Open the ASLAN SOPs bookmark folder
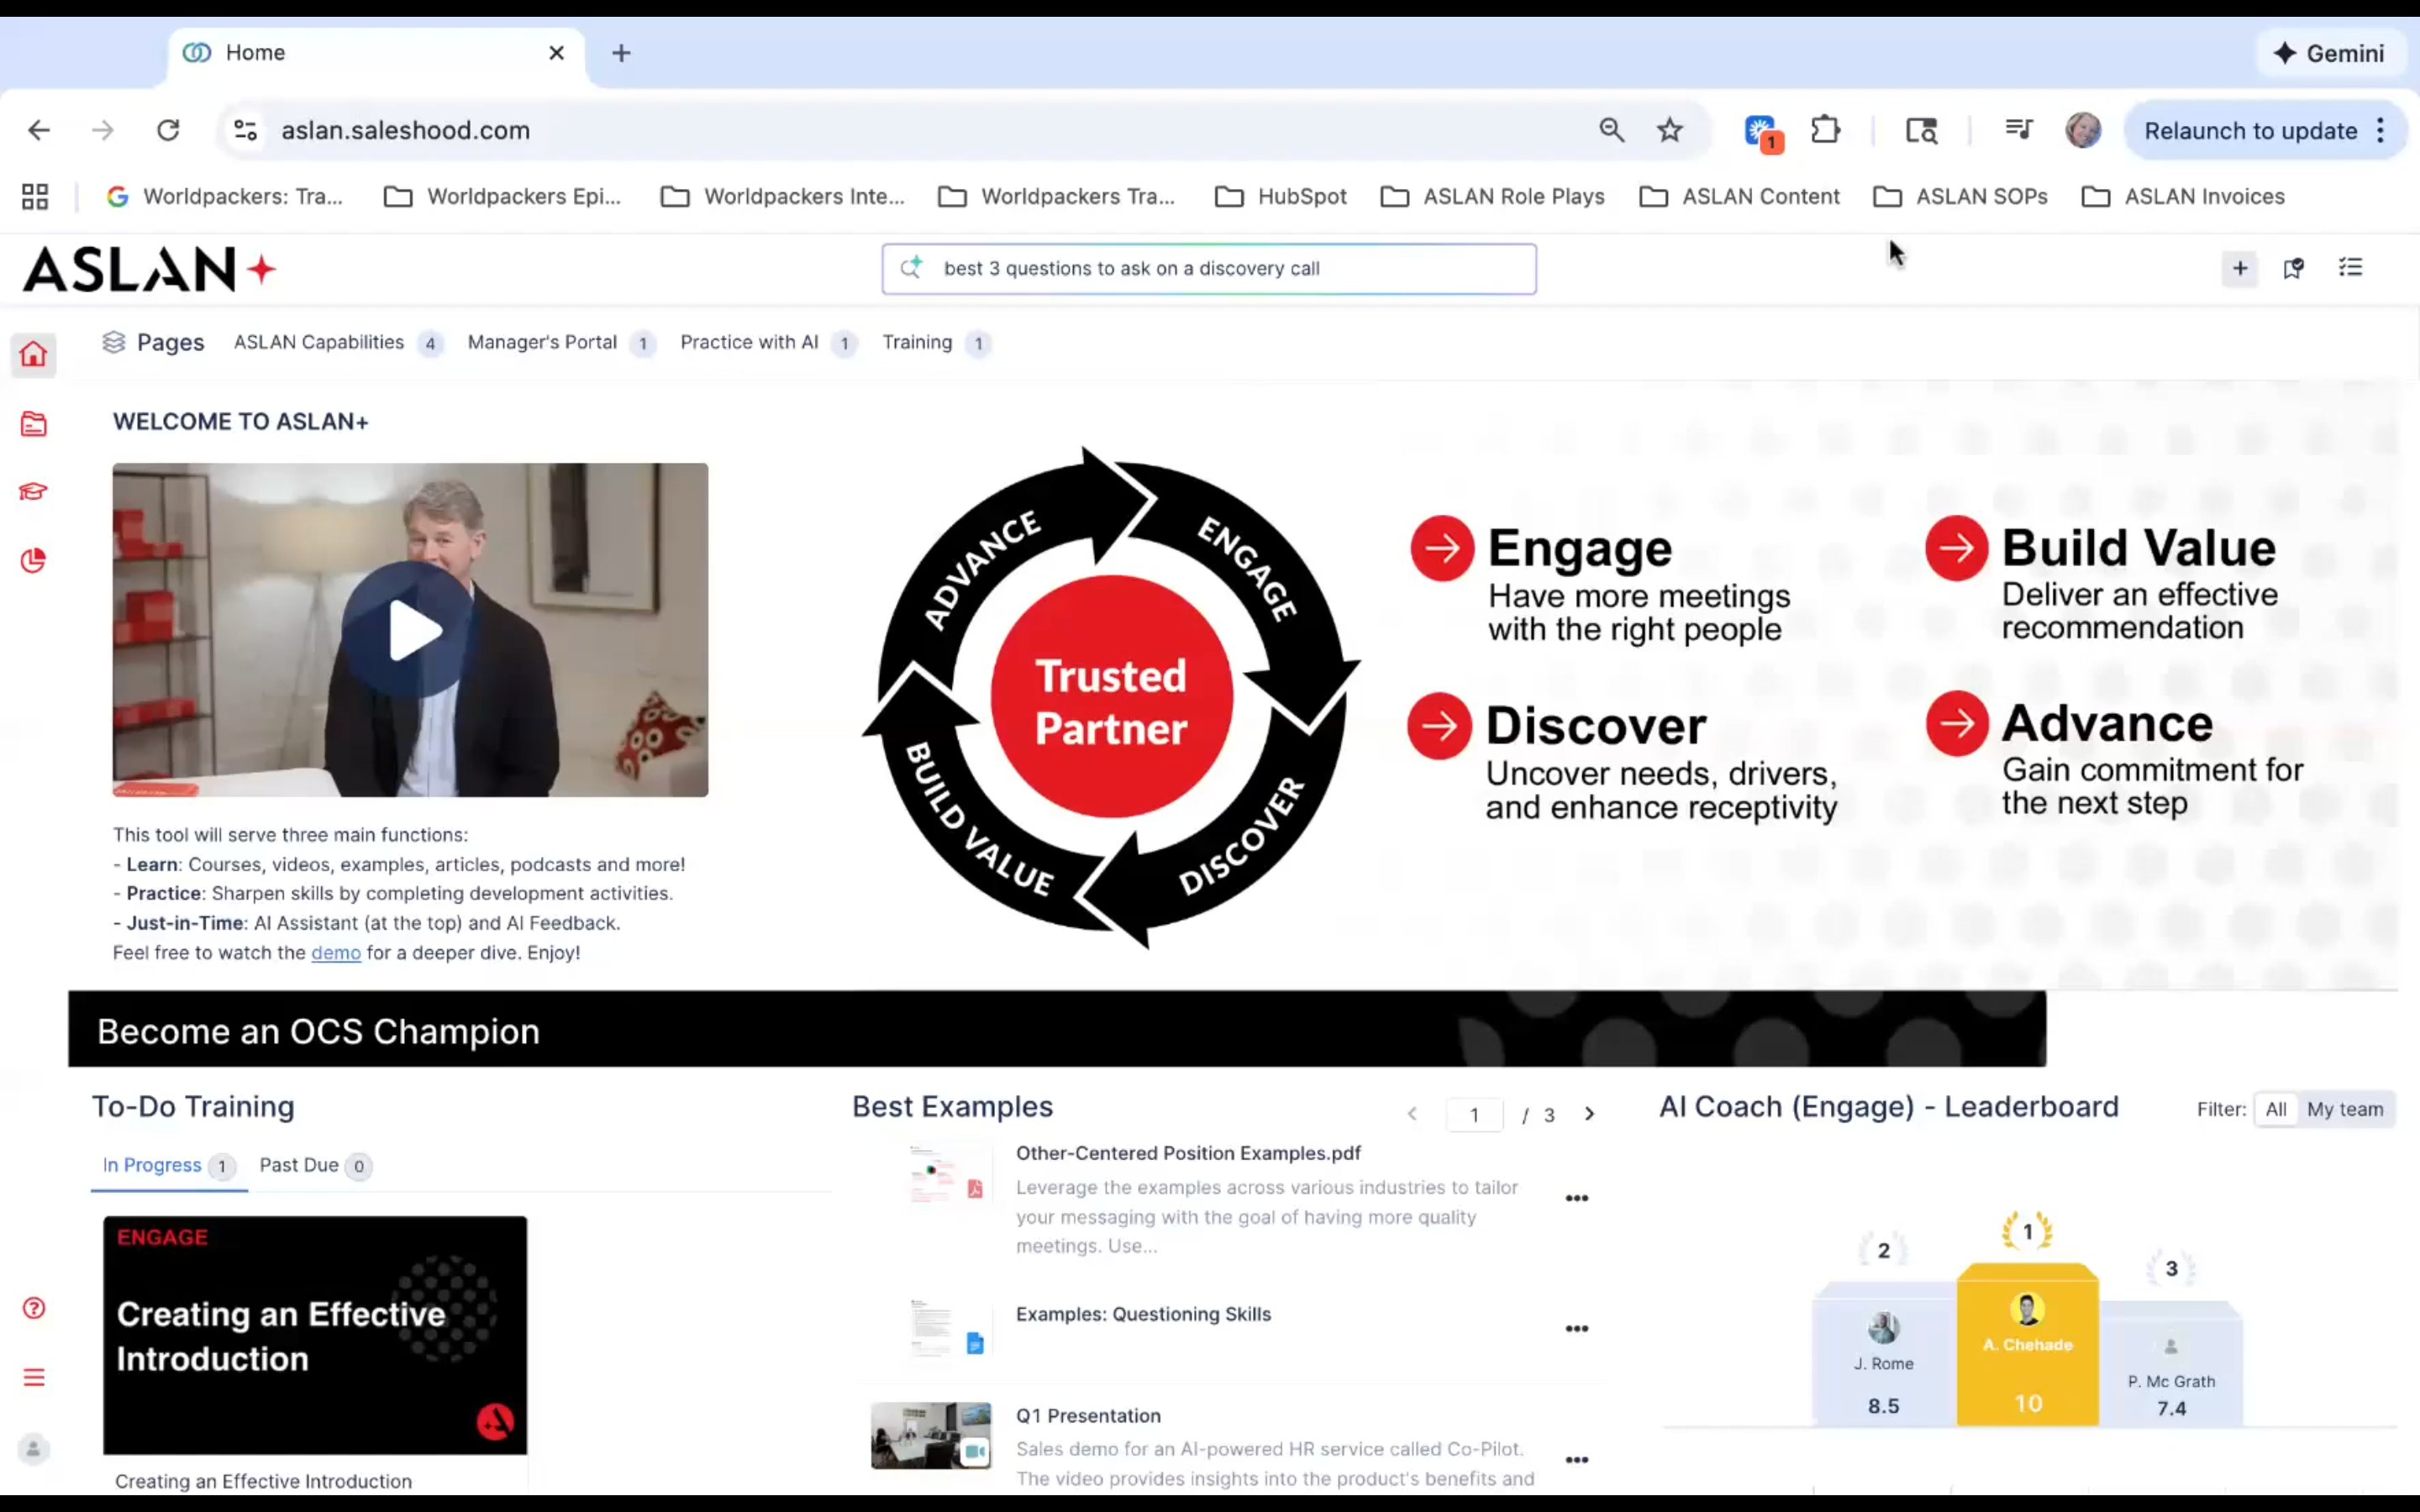The width and height of the screenshot is (2420, 1512). 1960,197
